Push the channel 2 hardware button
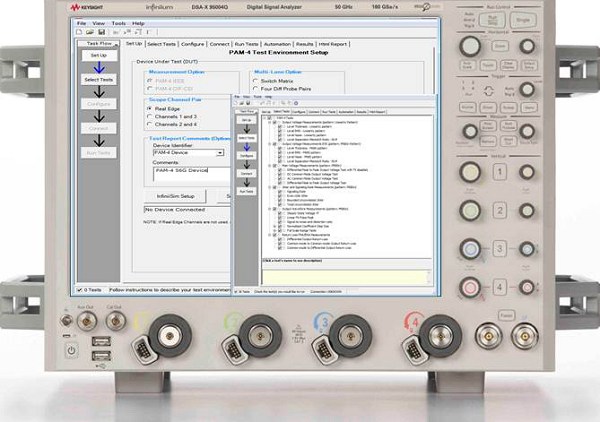The width and height of the screenshot is (600, 422). click(499, 210)
